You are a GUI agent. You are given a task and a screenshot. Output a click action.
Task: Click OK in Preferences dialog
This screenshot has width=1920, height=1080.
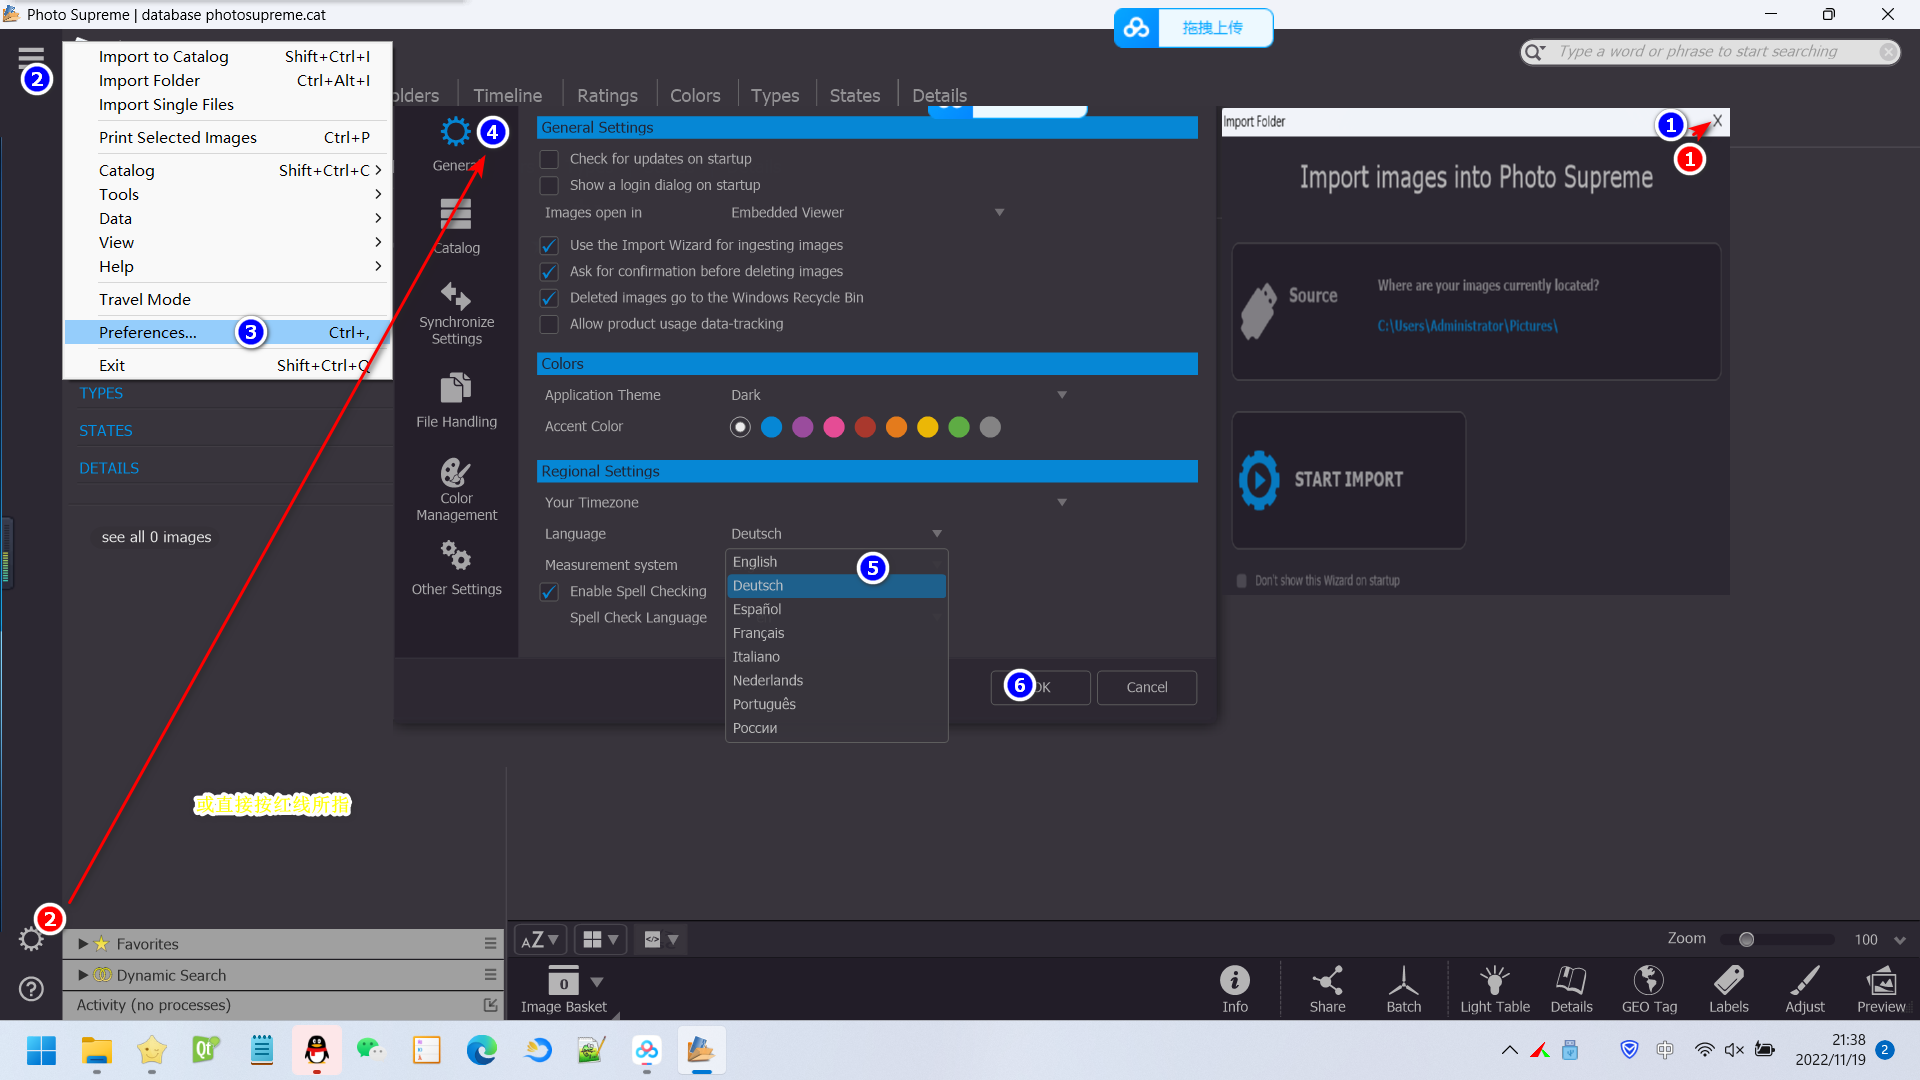[x=1040, y=688]
